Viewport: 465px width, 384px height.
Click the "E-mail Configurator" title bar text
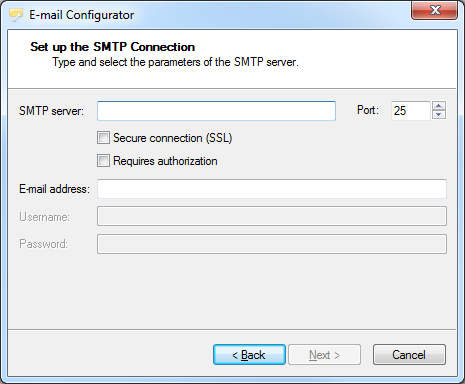[x=82, y=15]
